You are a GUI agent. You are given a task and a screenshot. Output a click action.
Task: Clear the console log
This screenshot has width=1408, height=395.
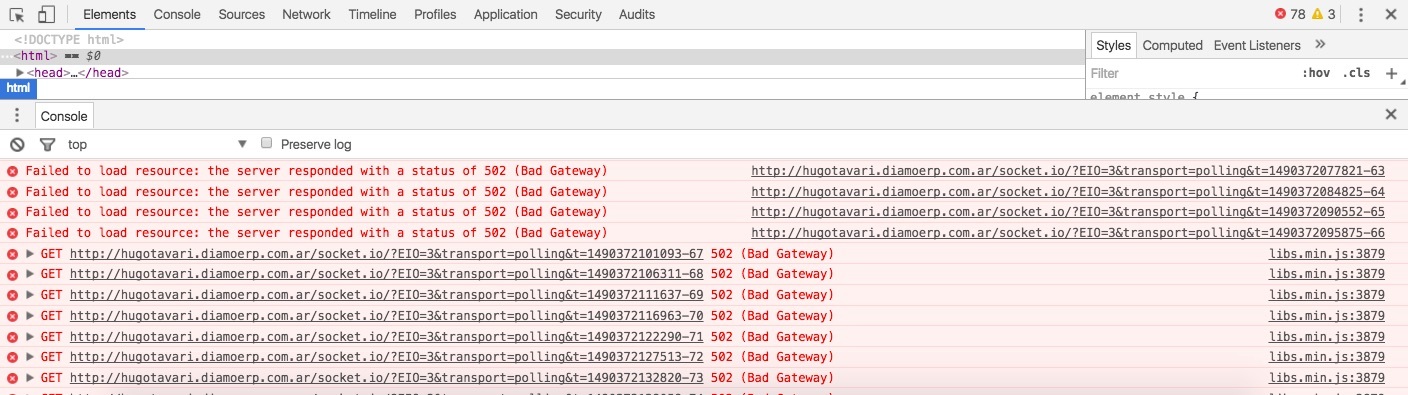point(17,144)
